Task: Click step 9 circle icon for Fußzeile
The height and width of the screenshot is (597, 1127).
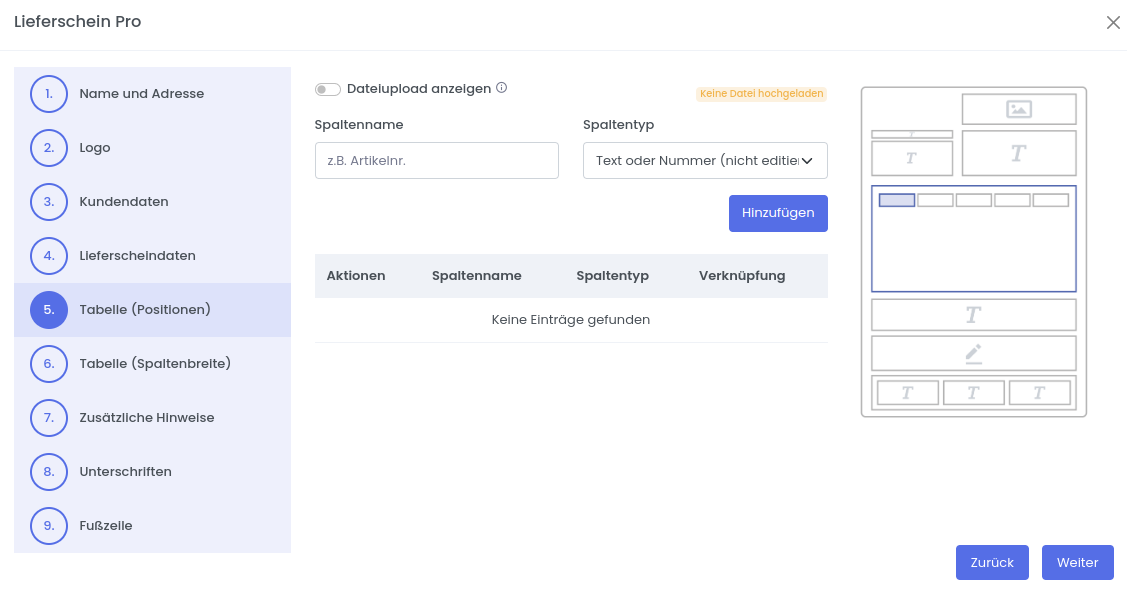Action: 49,526
